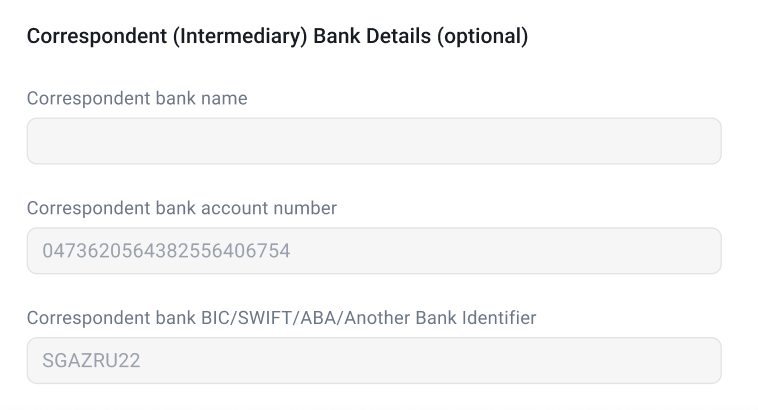Select the BIC/SWIFT/ABA identifier input box
The image size is (758, 410).
[x=373, y=360]
